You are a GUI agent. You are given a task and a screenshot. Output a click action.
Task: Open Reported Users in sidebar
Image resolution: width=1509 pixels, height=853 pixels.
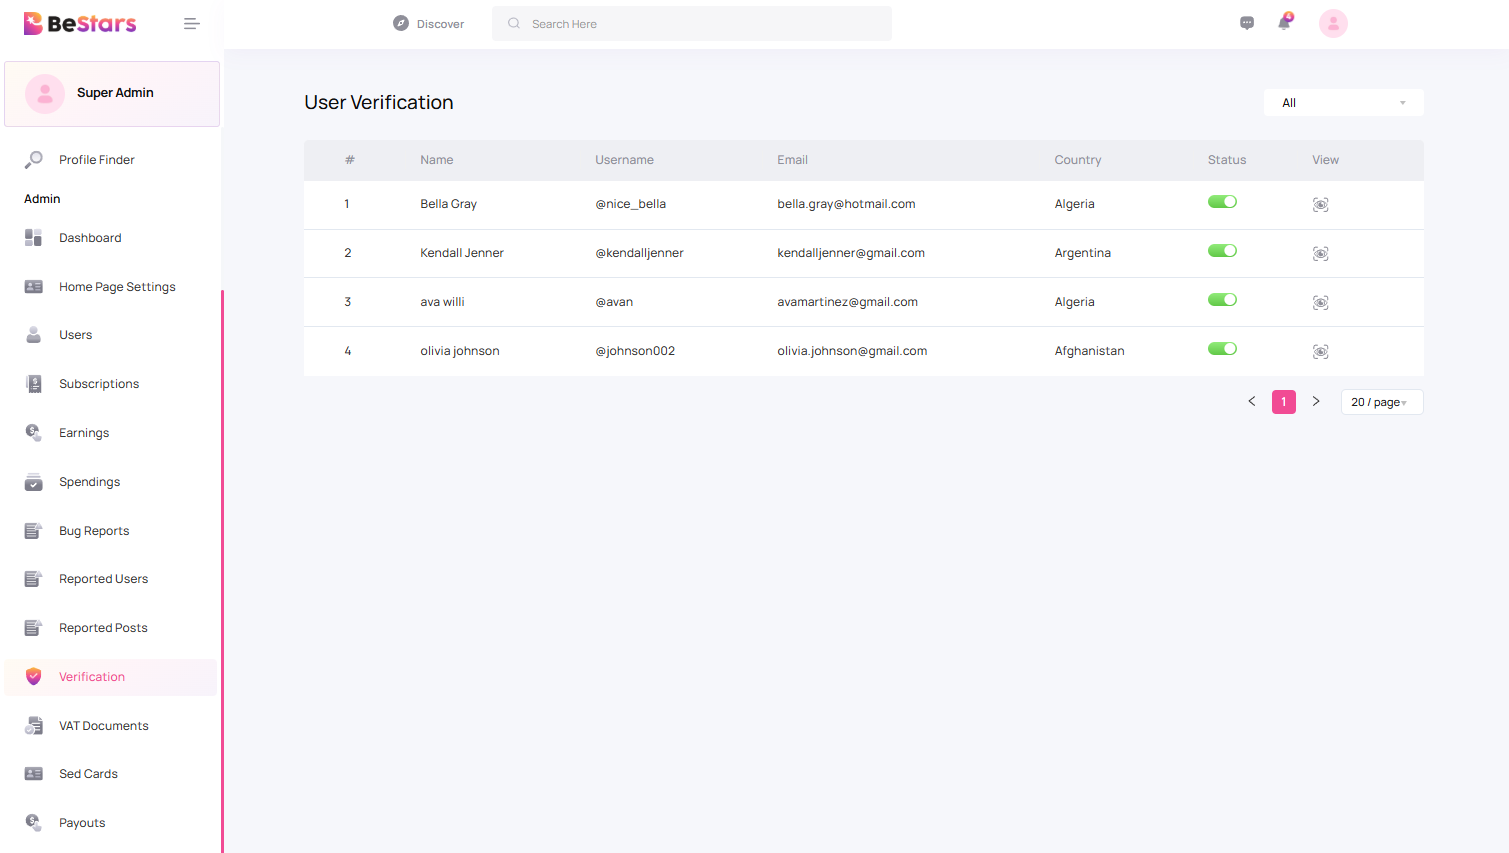pos(103,579)
